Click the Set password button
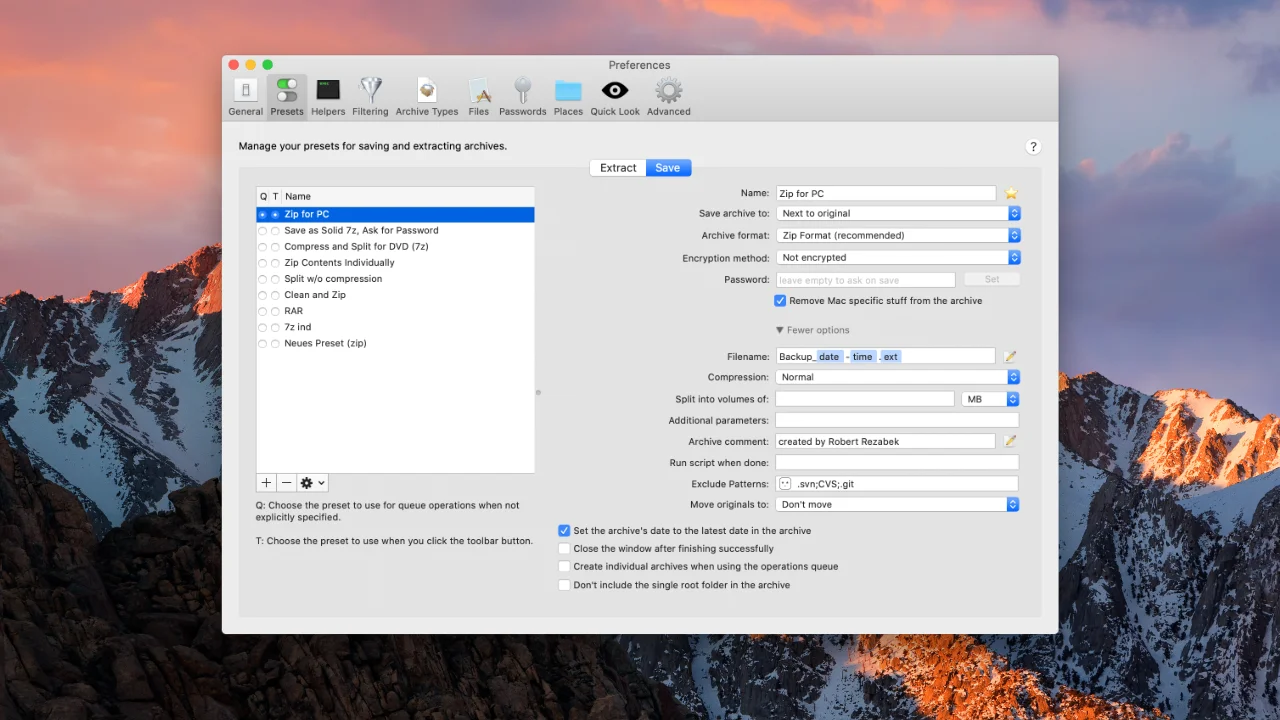Viewport: 1280px width, 720px height. point(992,280)
